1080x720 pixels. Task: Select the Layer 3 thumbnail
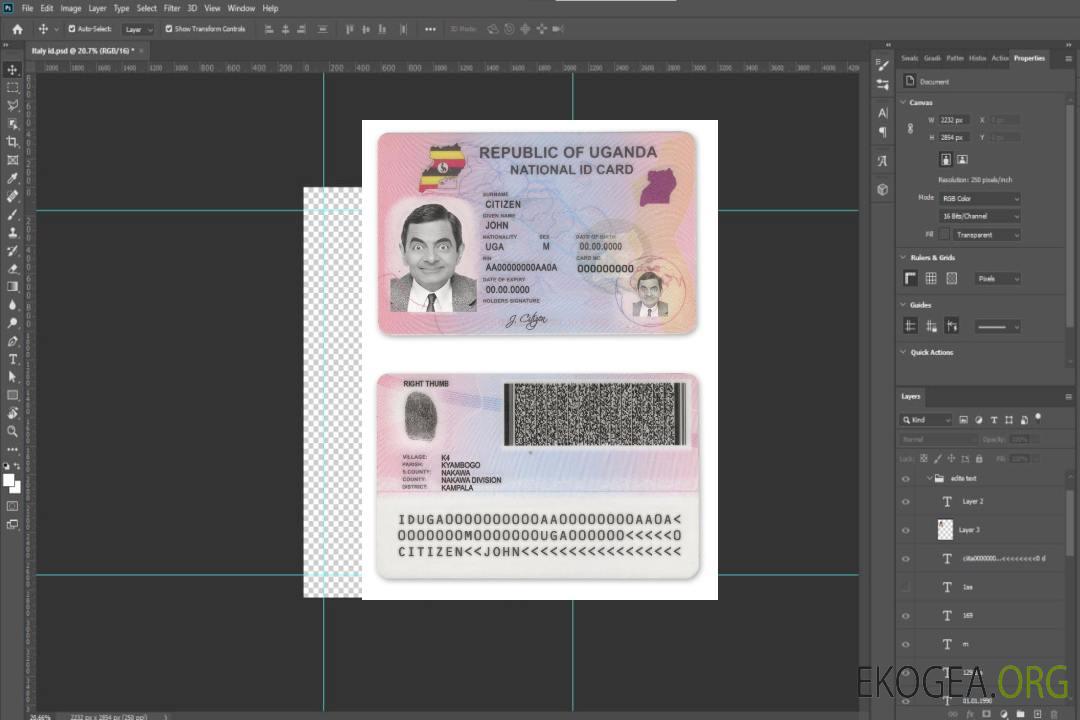point(945,530)
